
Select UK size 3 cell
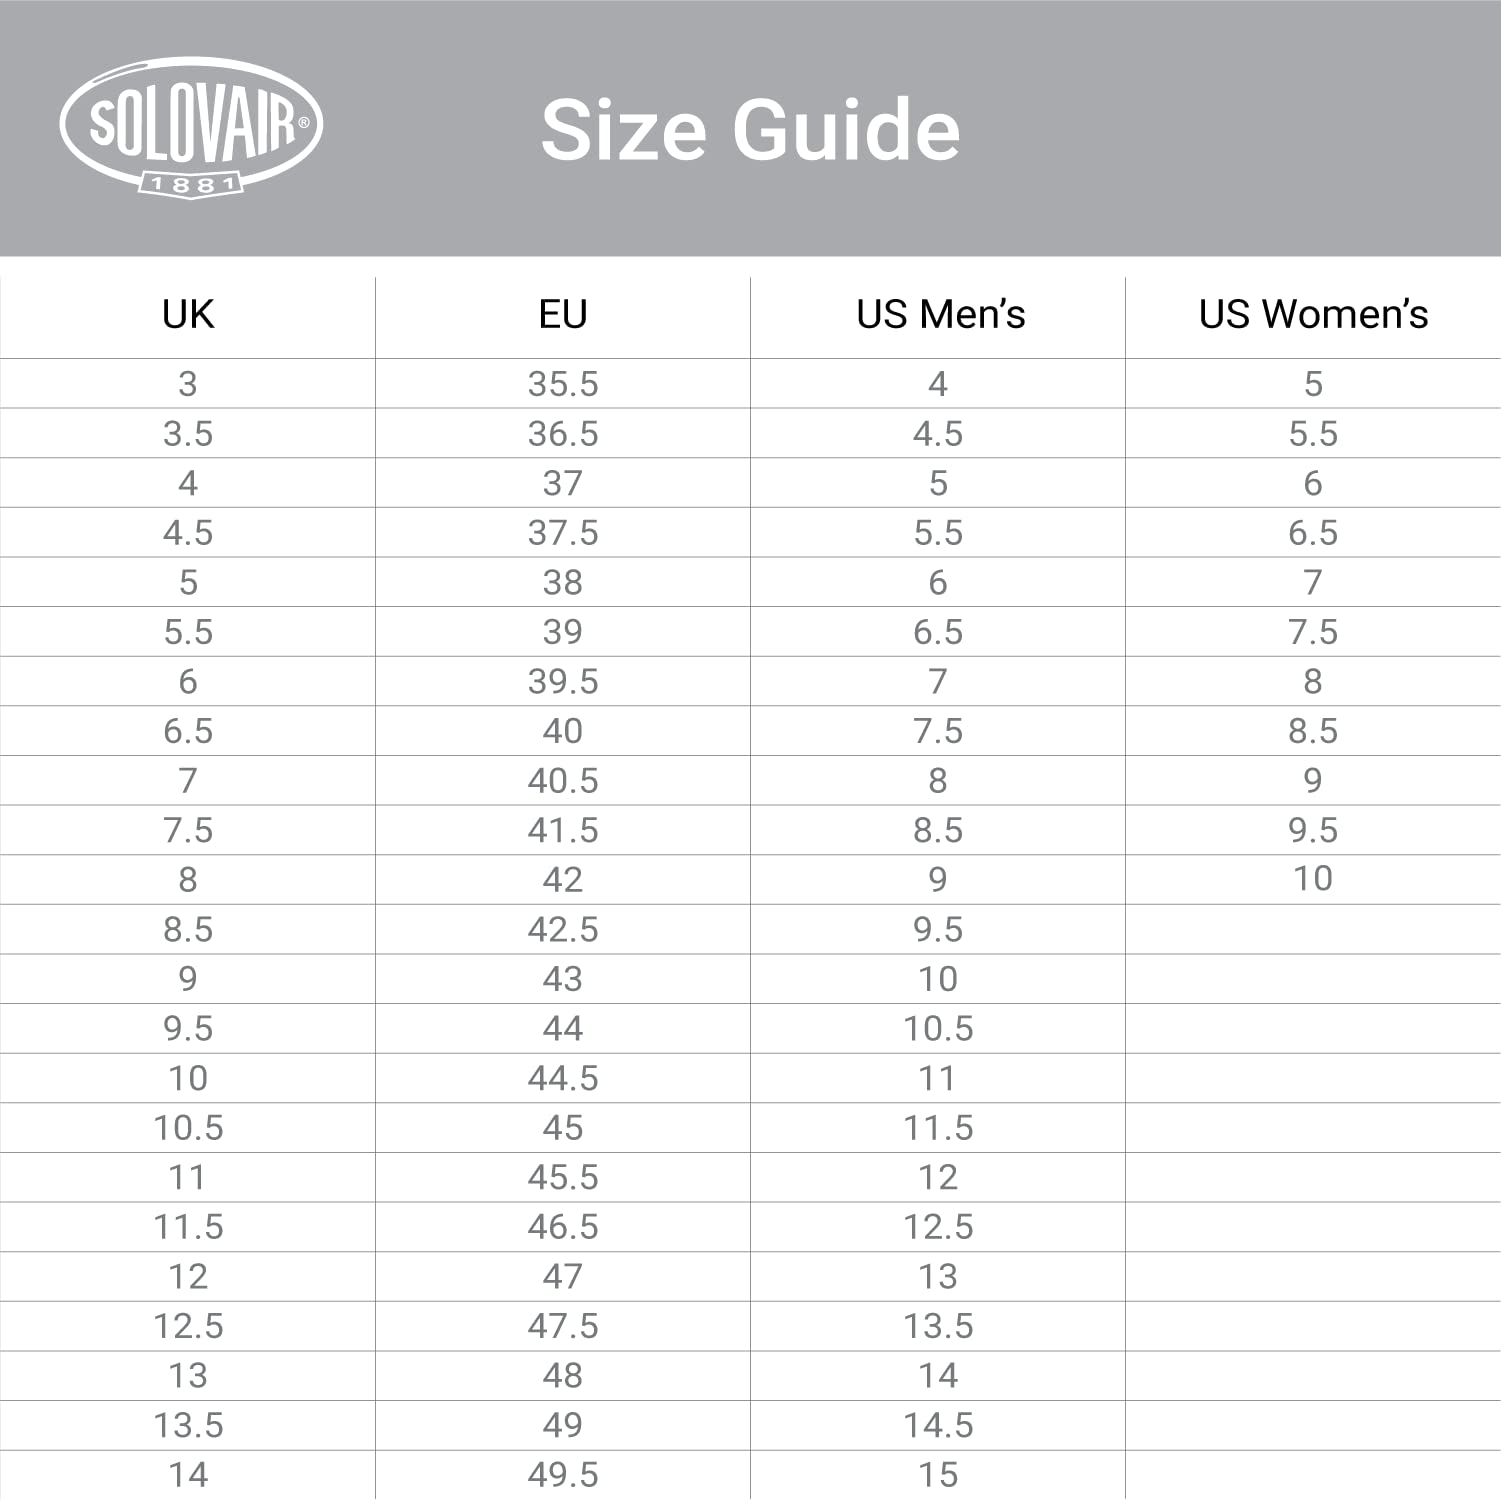point(188,384)
